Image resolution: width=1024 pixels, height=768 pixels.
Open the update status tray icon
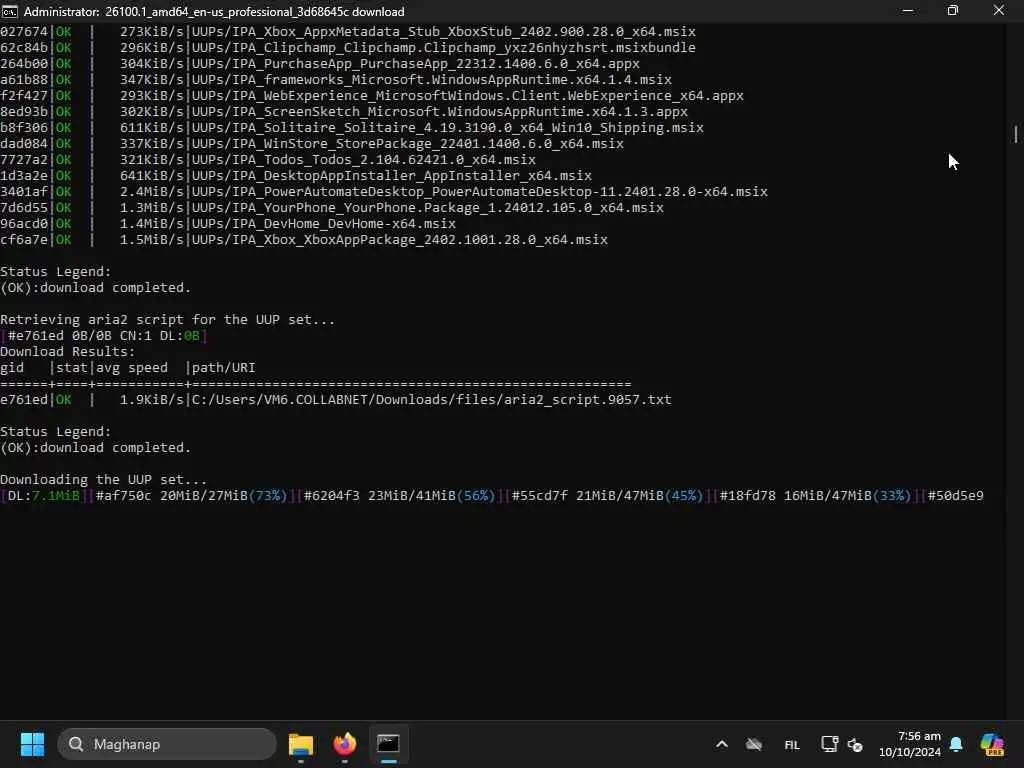point(855,744)
